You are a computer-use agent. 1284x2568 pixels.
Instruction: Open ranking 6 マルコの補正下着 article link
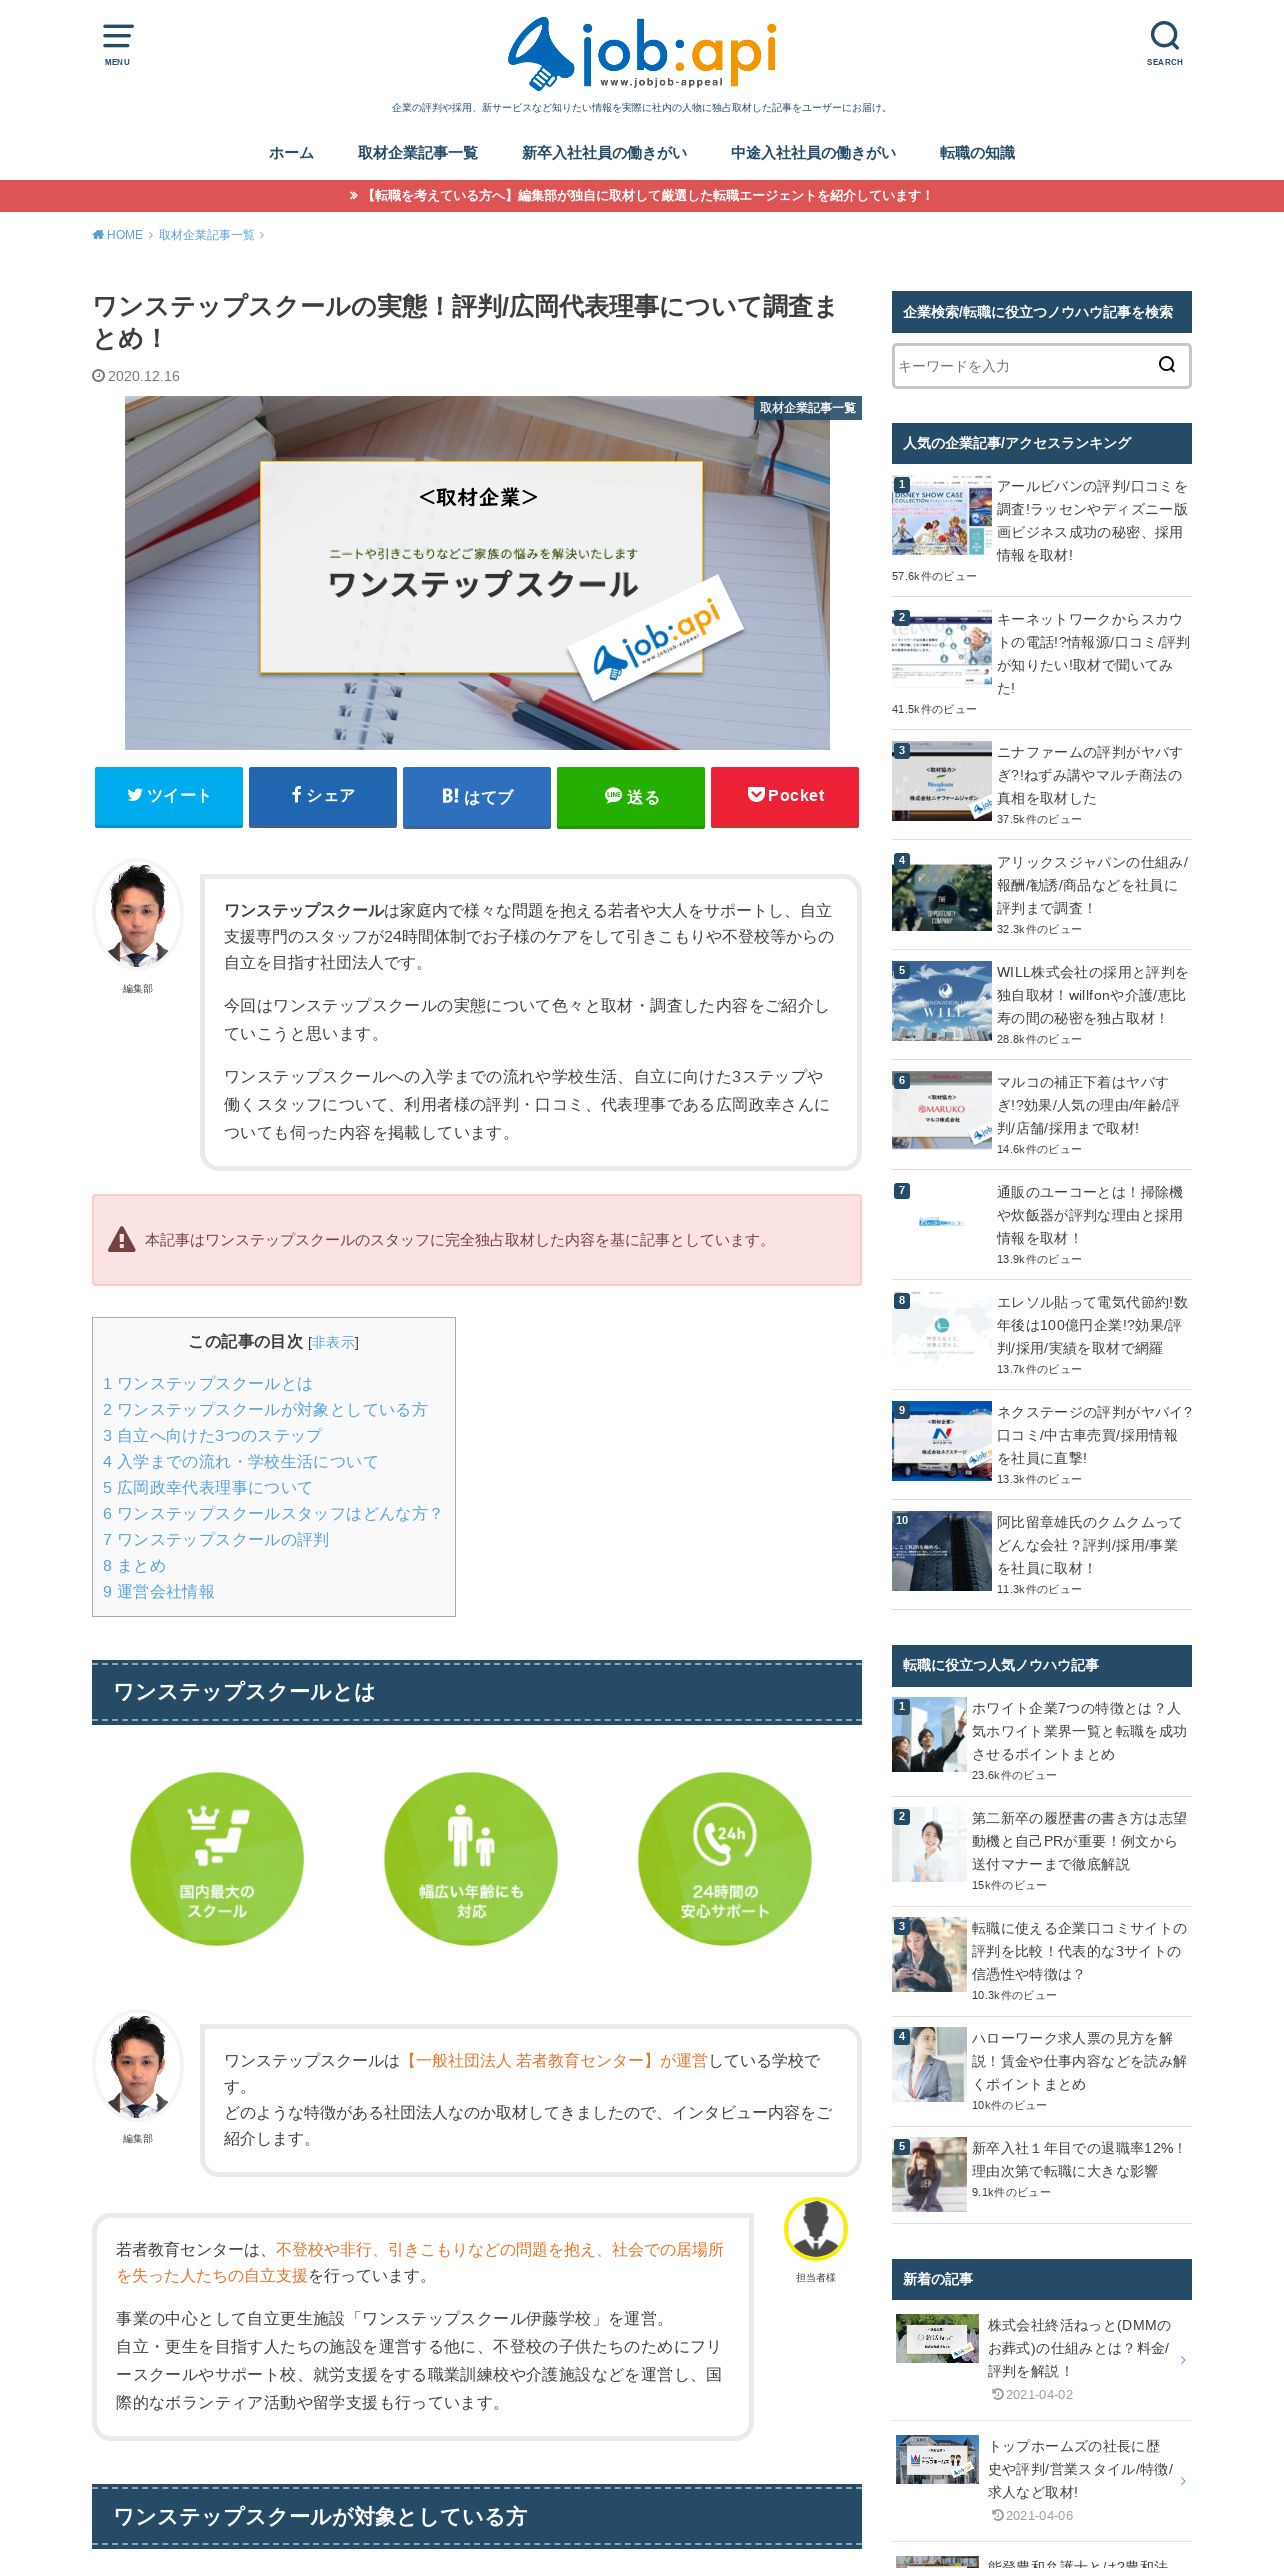(1088, 1105)
